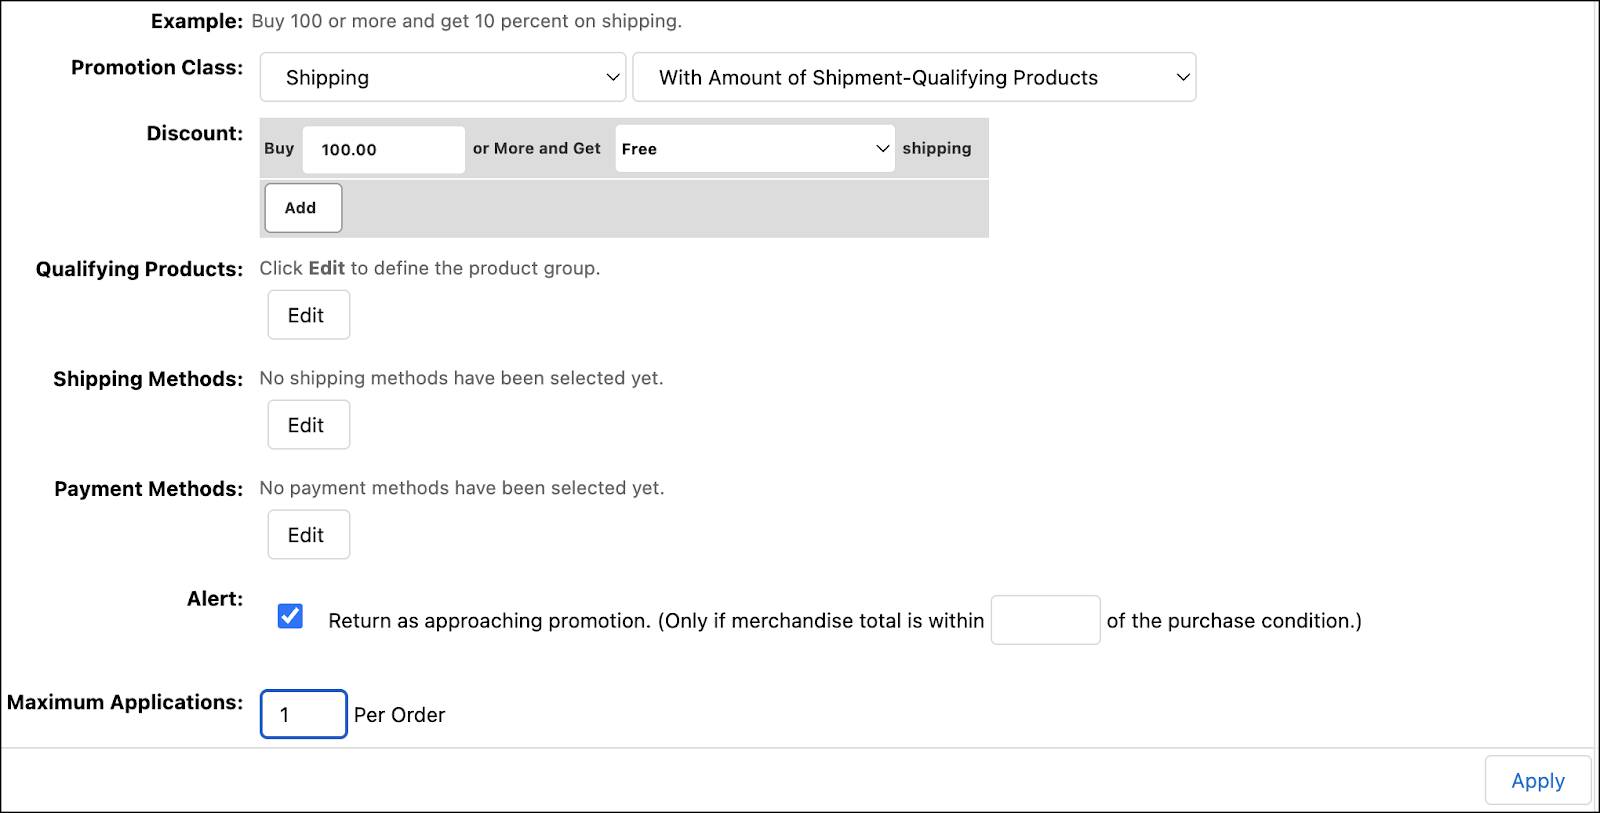Screen dimensions: 1600x813
Task: Click the Buy amount field showing 100.00
Action: [x=383, y=149]
